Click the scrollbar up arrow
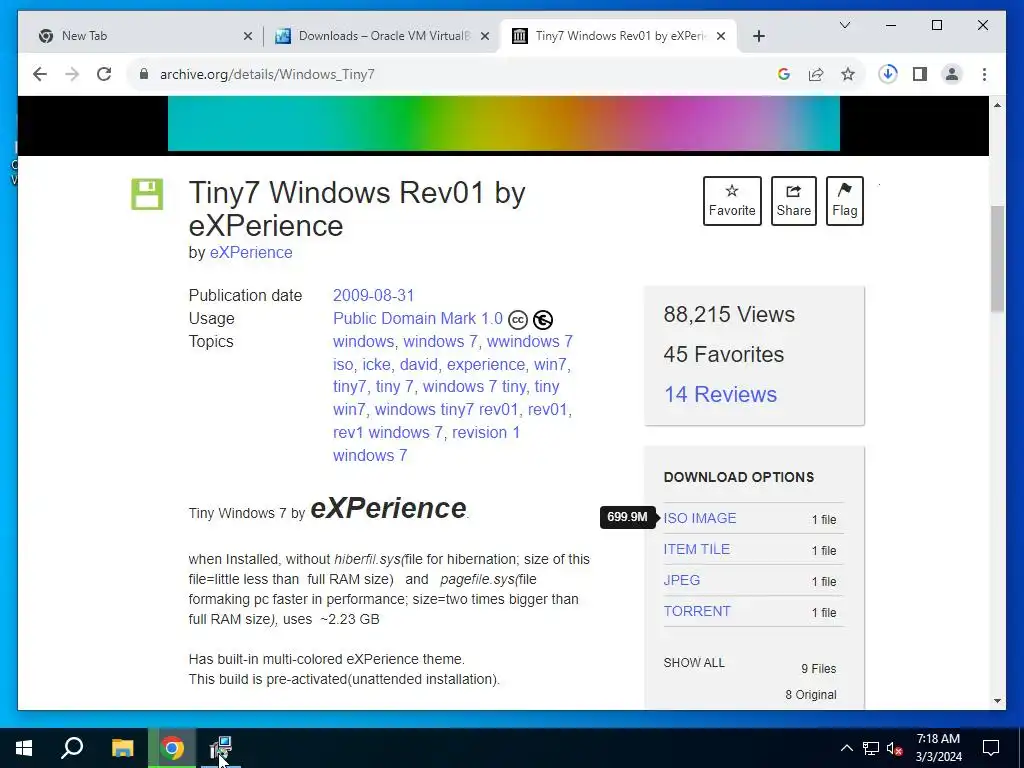The width and height of the screenshot is (1024, 768). coord(997,105)
